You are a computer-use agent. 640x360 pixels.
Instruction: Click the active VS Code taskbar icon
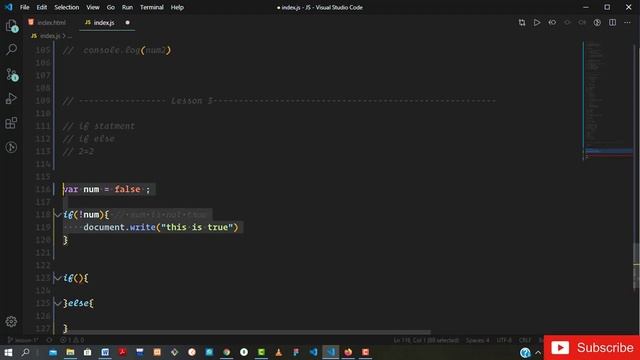(x=331, y=352)
